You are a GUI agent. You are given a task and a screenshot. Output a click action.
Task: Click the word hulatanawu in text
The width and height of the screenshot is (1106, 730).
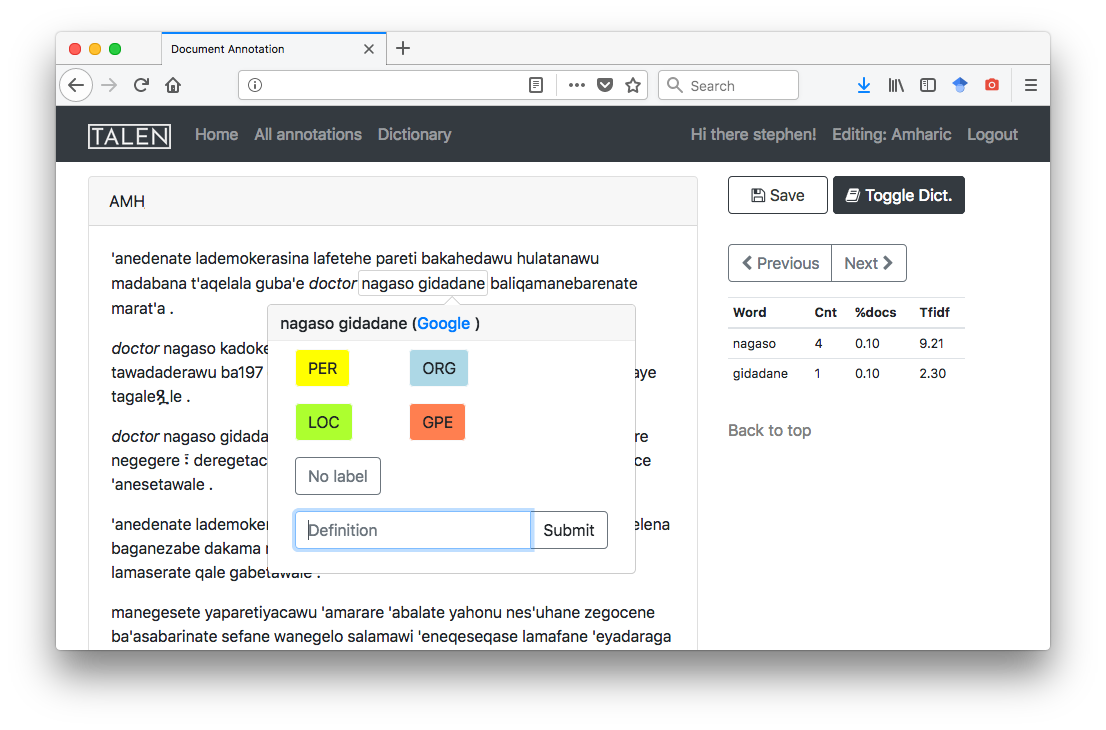557,258
